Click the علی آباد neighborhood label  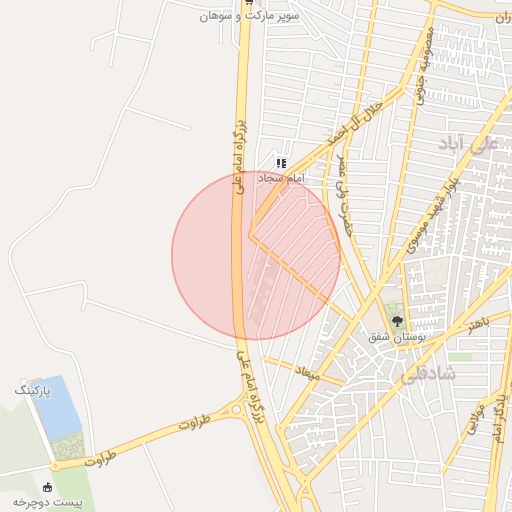(468, 144)
